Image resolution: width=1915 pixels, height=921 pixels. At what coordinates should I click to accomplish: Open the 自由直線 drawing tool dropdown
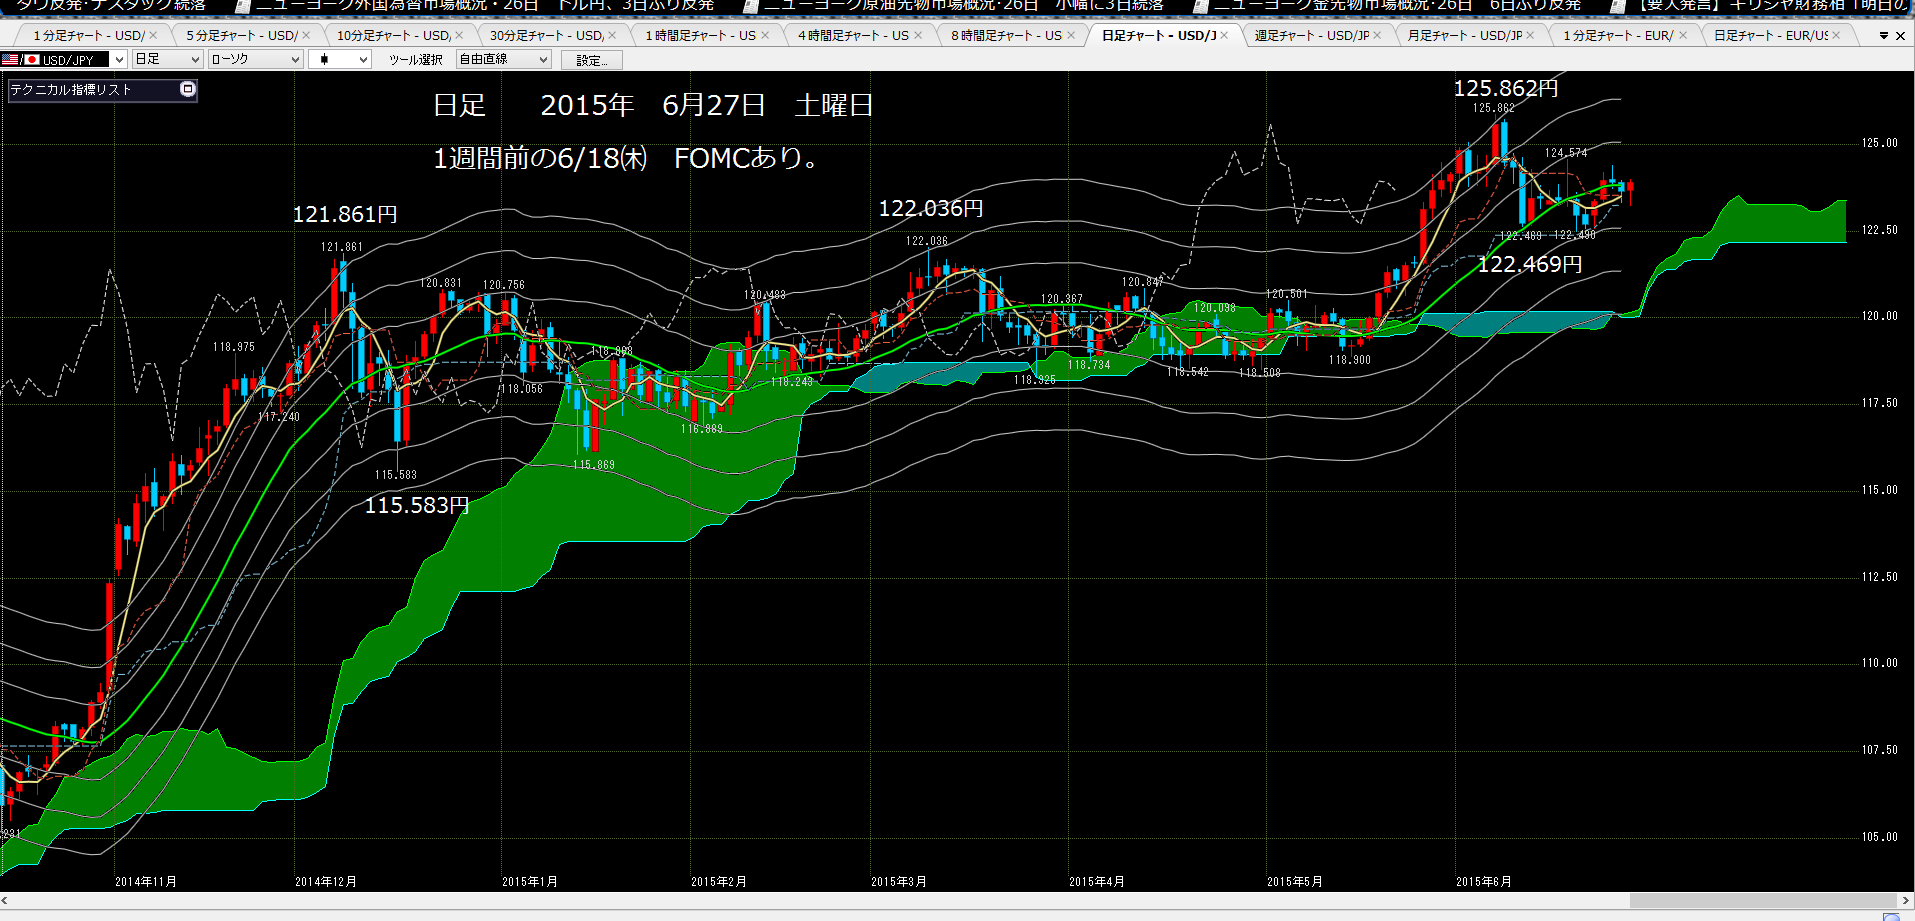click(x=543, y=60)
